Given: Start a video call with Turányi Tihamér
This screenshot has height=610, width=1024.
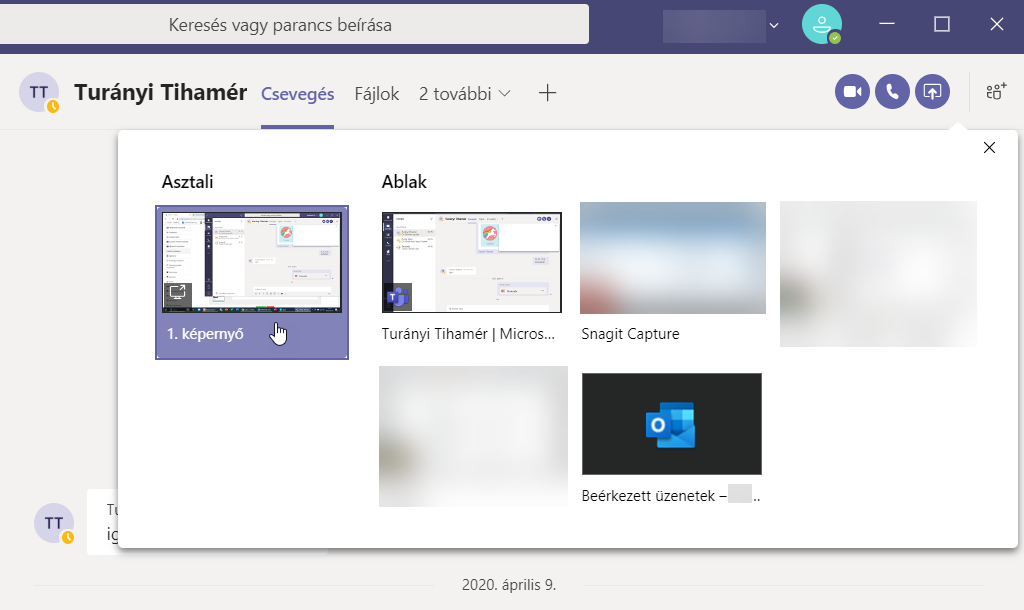Looking at the screenshot, I should [852, 92].
